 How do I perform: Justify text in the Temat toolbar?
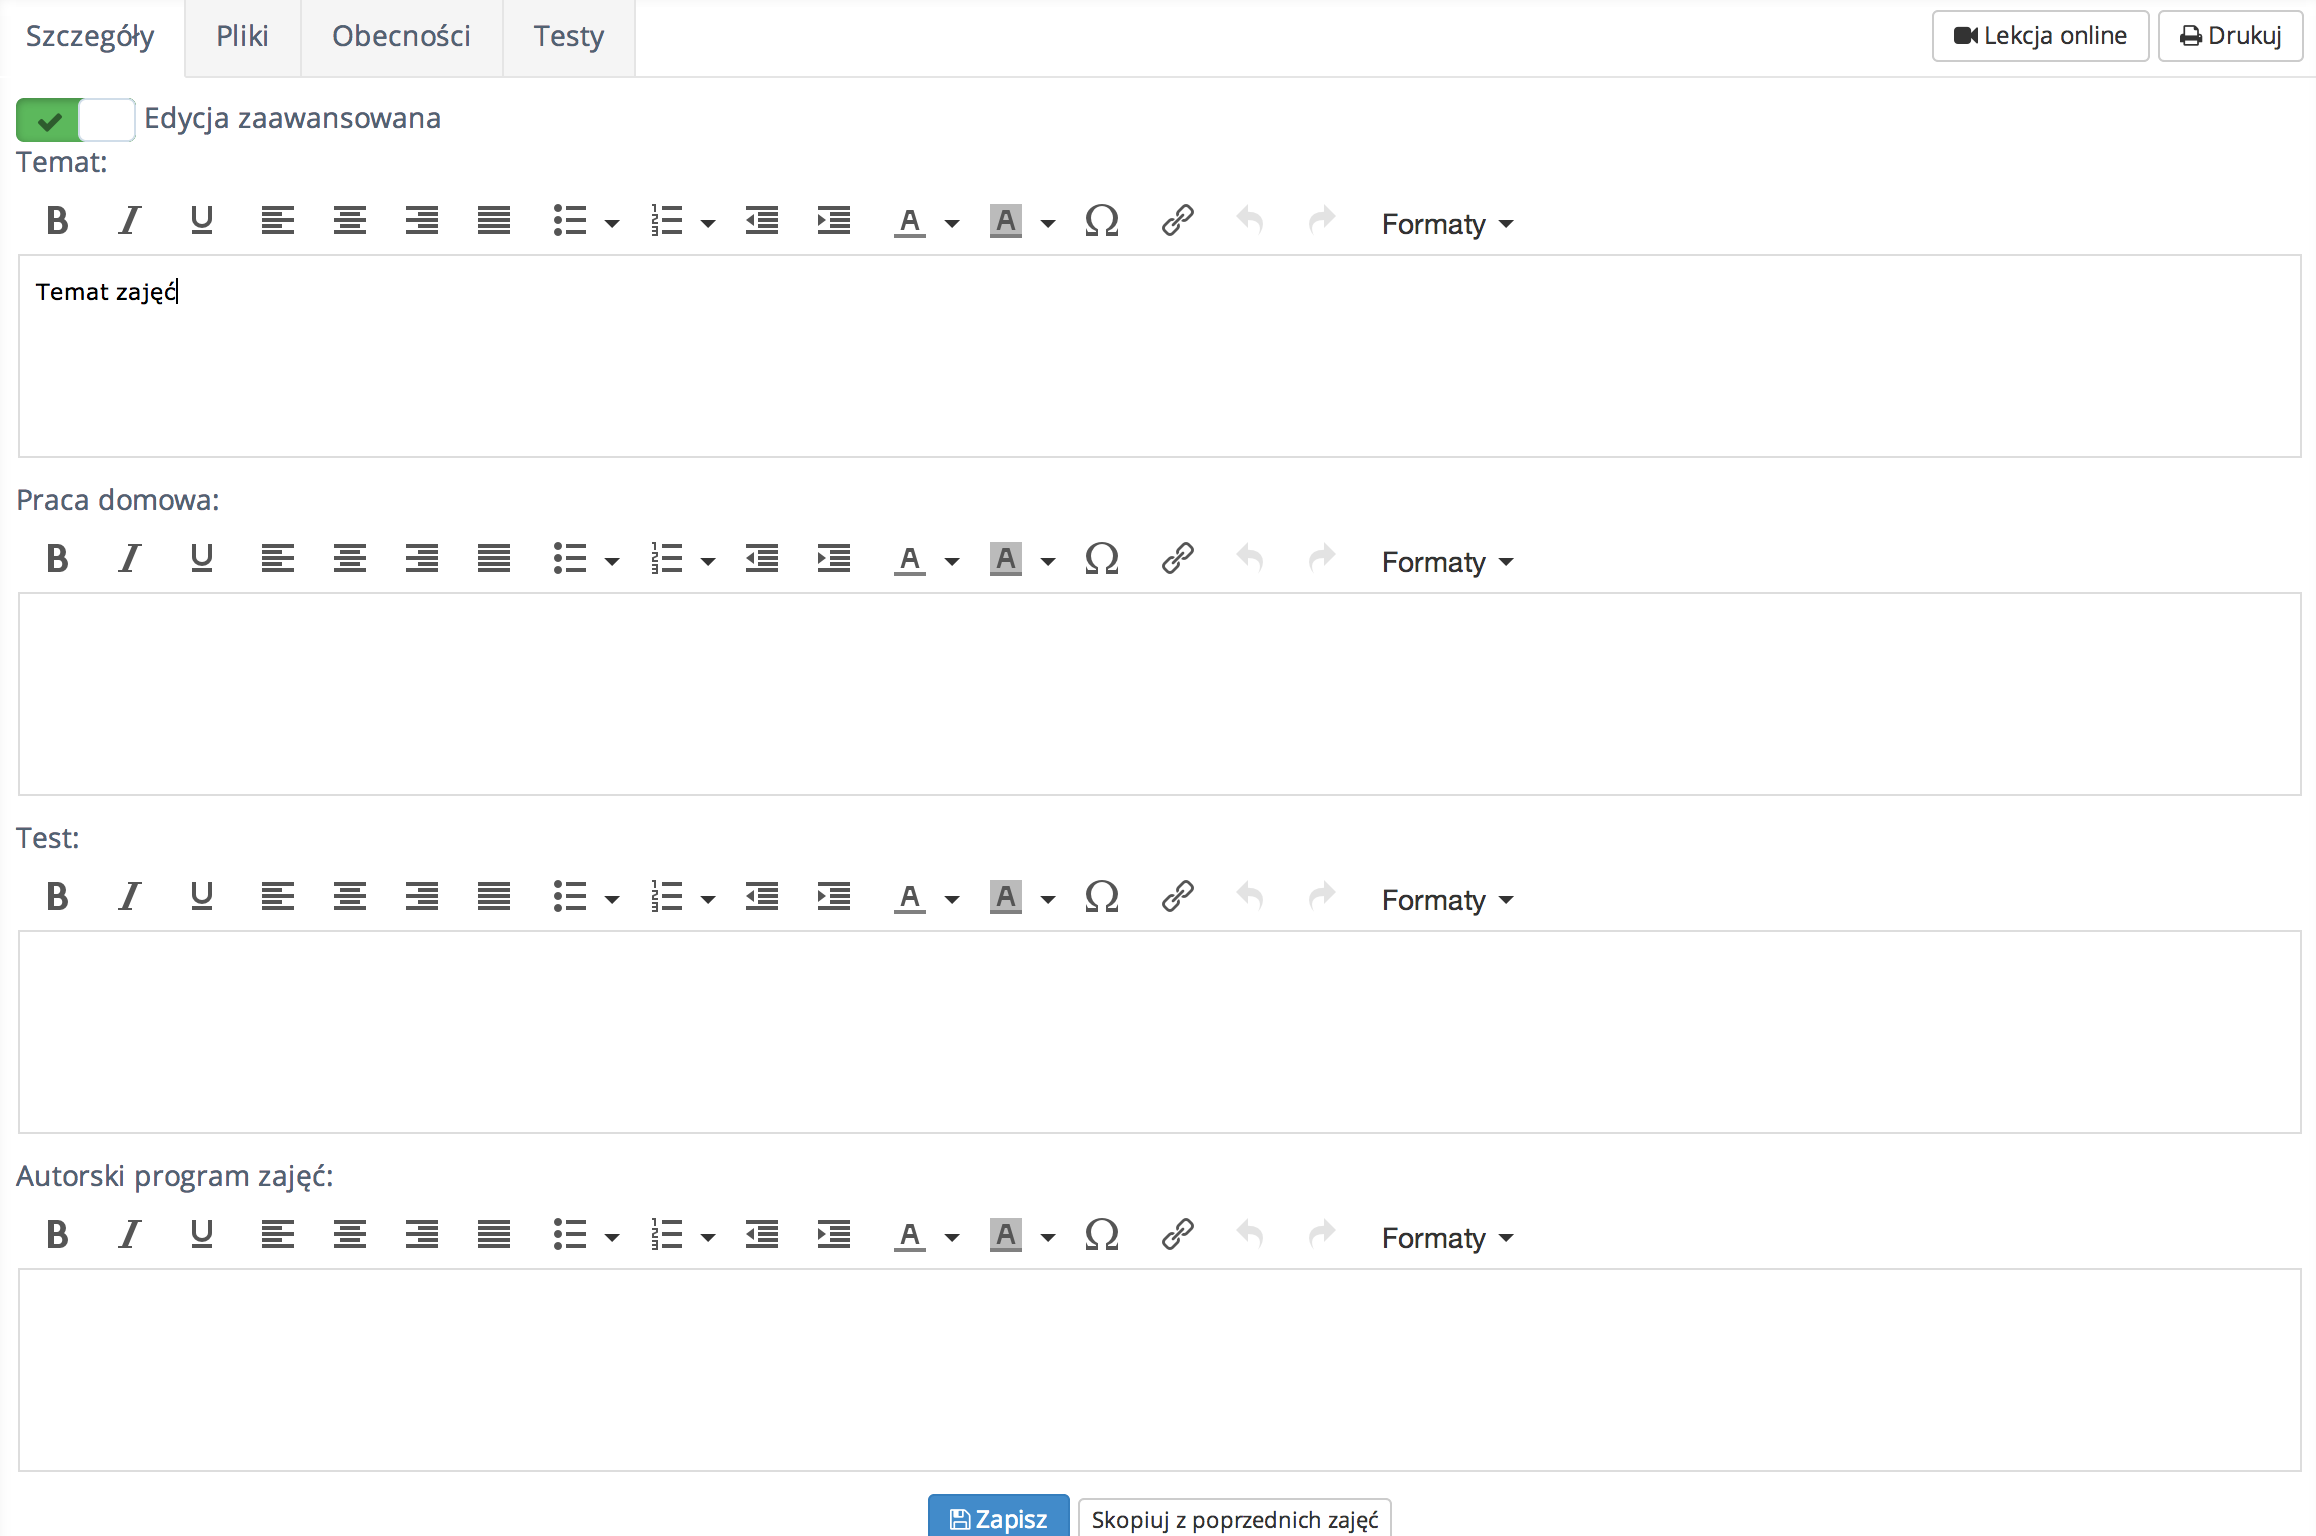click(493, 220)
